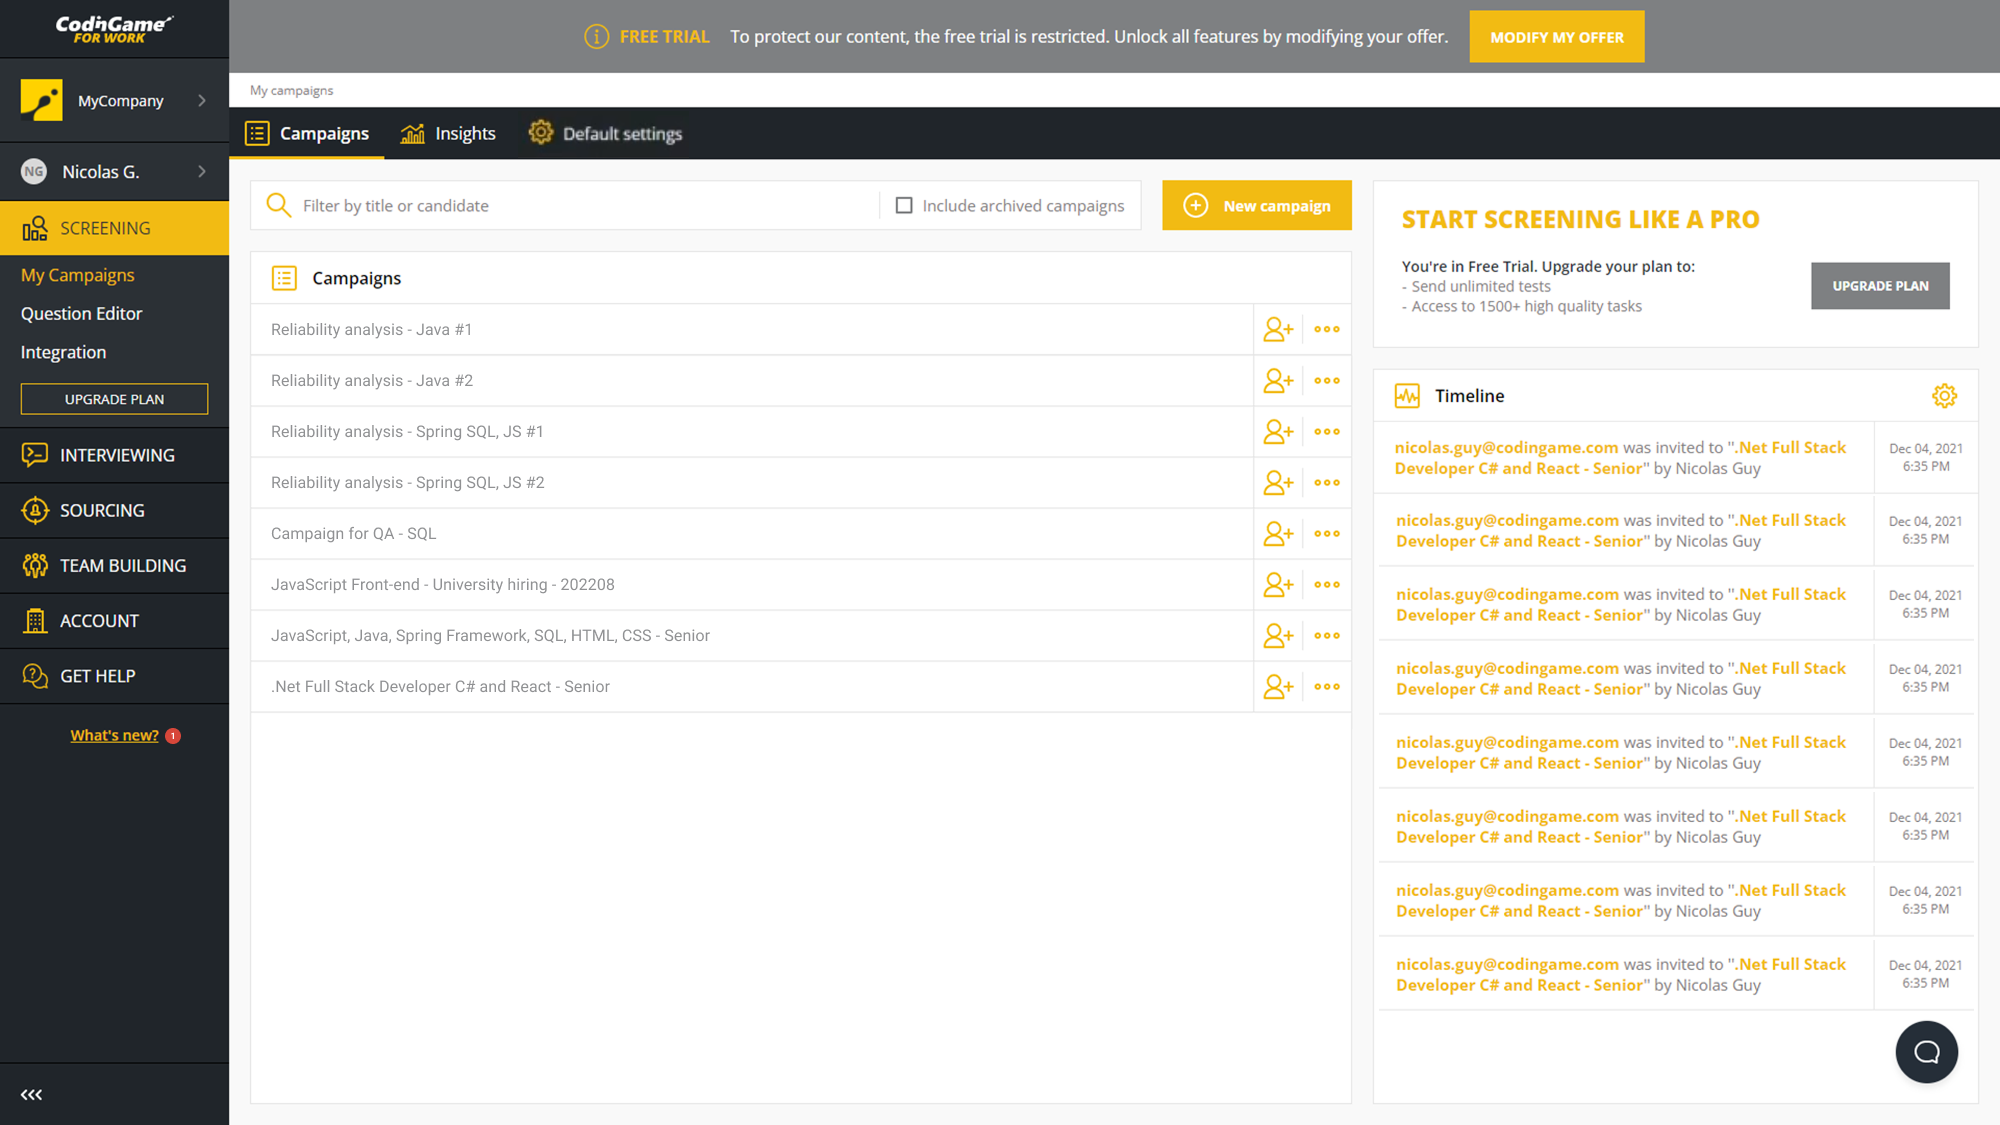Click invite candidate icon for .Net Full Stack Developer
This screenshot has width=2000, height=1125.
pos(1278,686)
